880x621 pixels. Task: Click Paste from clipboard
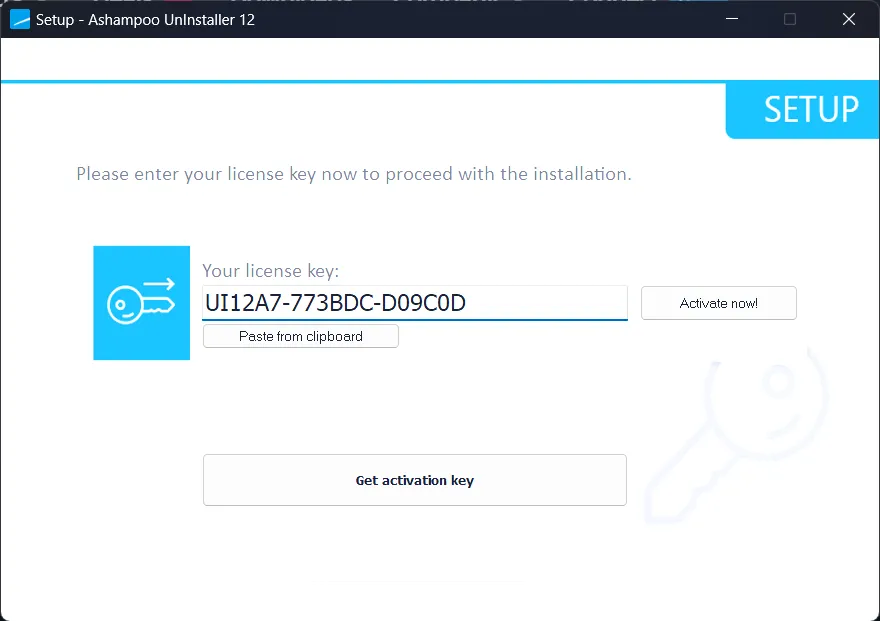pyautogui.click(x=300, y=336)
